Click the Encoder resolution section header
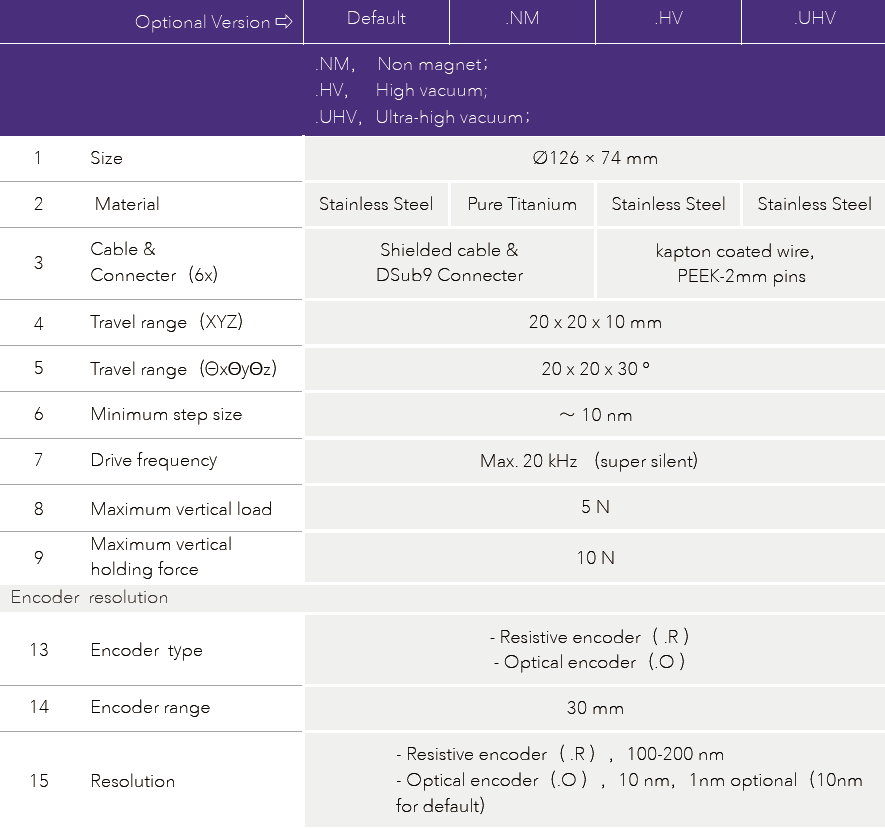 [89, 597]
